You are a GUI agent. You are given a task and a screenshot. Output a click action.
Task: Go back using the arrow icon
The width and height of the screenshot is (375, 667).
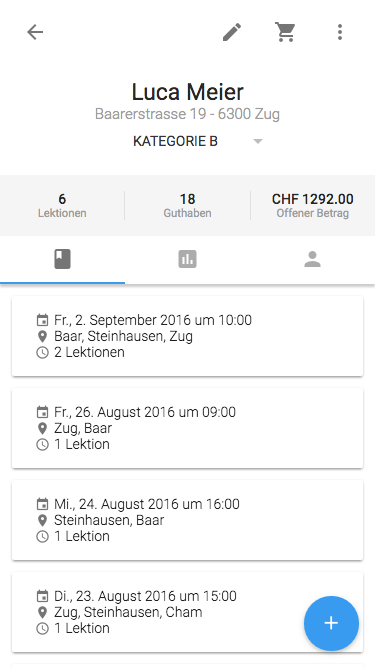click(35, 32)
